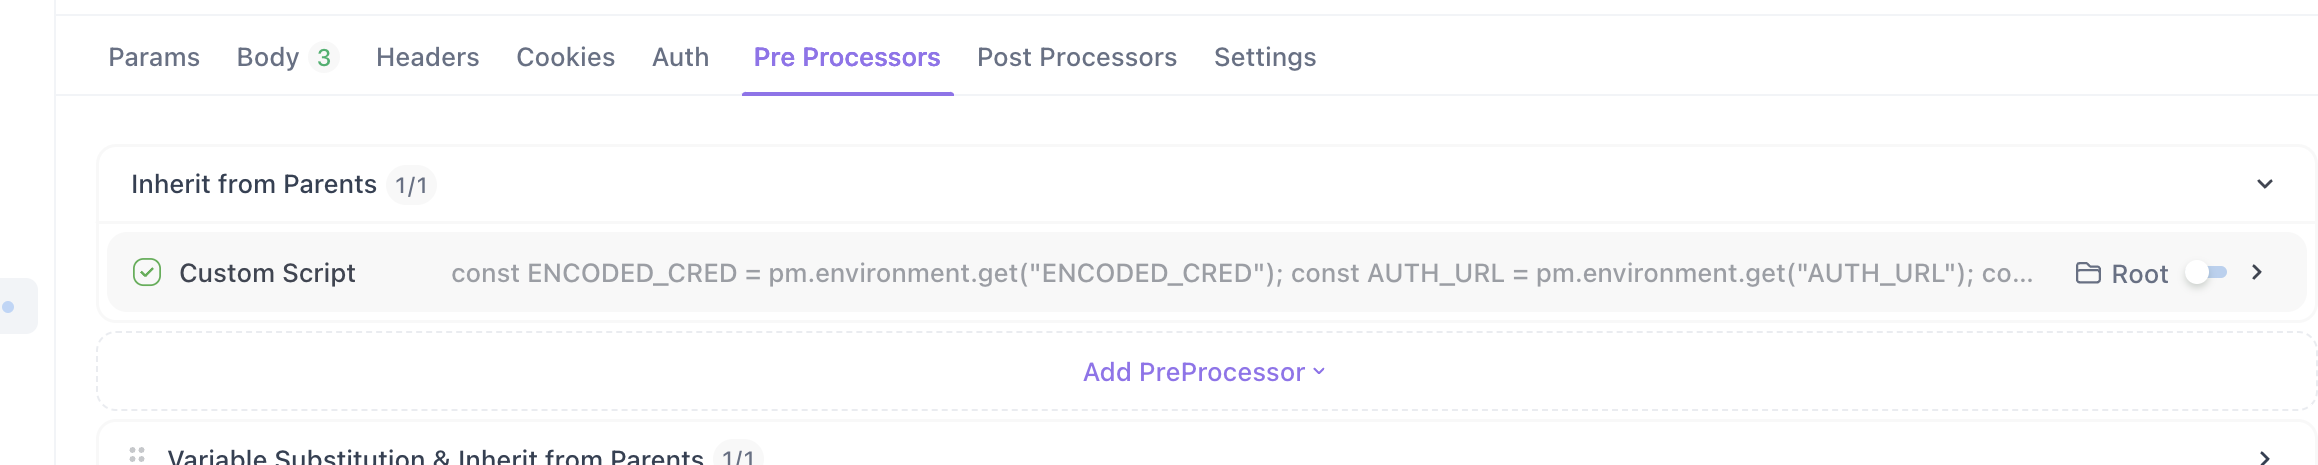Click the green 3 badge next to Body
Screen dimensions: 2318x465
click(x=324, y=58)
